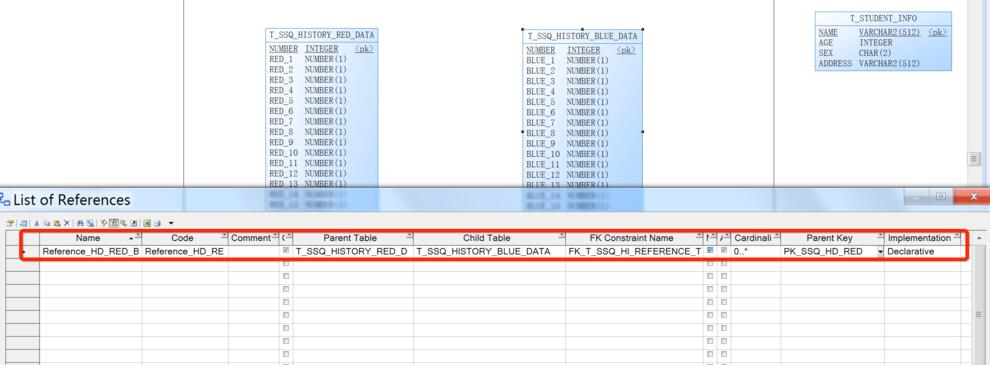Click the arrow-box icon before Excel export
This screenshot has height=365, width=990.
[x=134, y=223]
